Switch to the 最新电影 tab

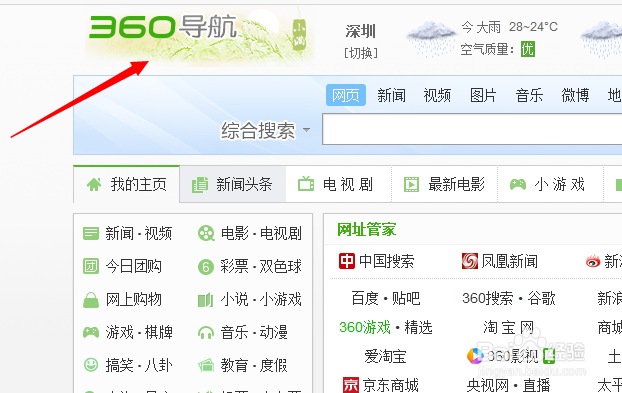pyautogui.click(x=444, y=184)
